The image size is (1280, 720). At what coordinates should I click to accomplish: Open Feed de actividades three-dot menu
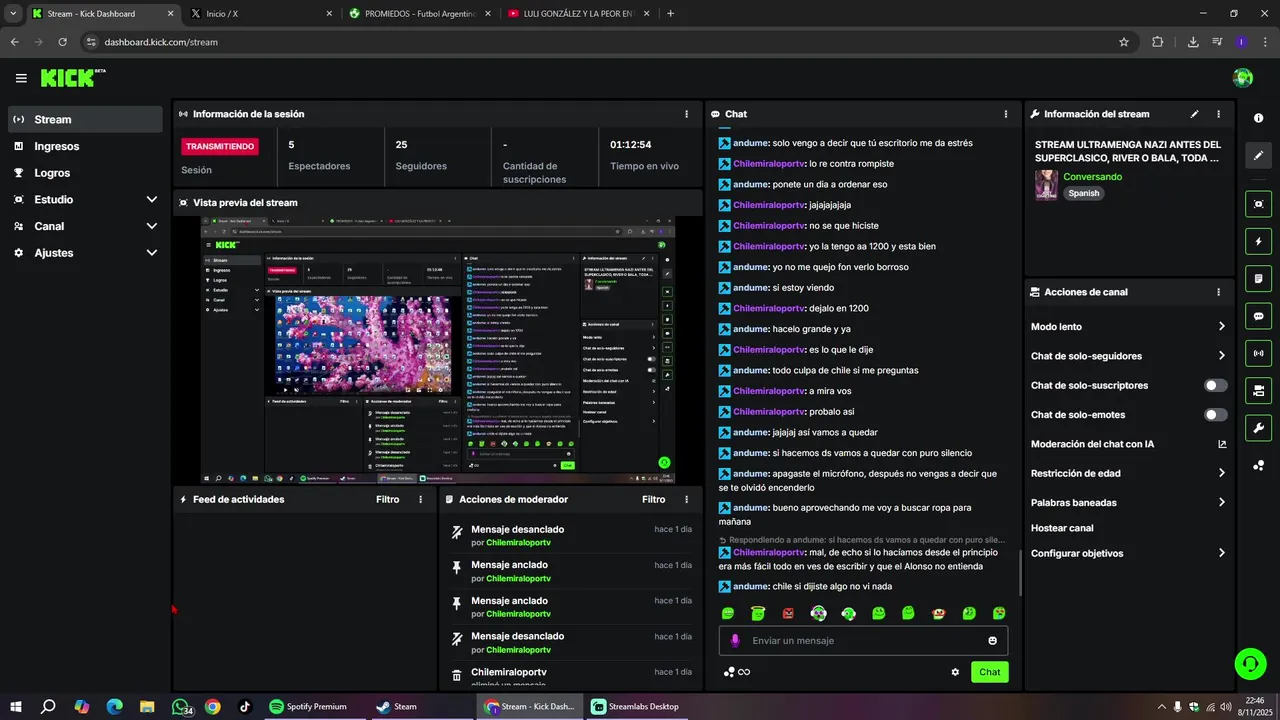pos(420,499)
